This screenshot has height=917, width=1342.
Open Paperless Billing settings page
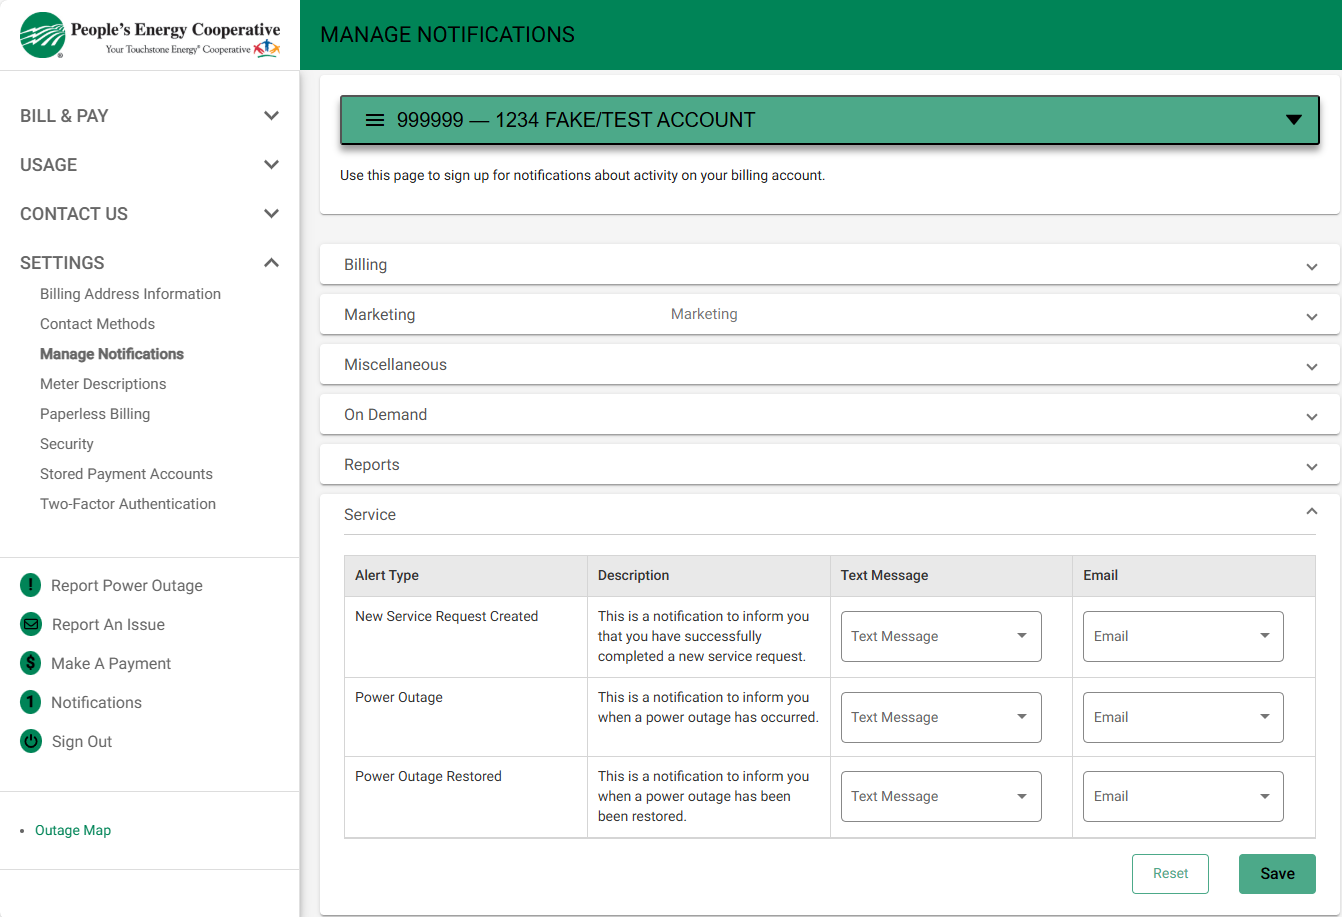pyautogui.click(x=95, y=414)
